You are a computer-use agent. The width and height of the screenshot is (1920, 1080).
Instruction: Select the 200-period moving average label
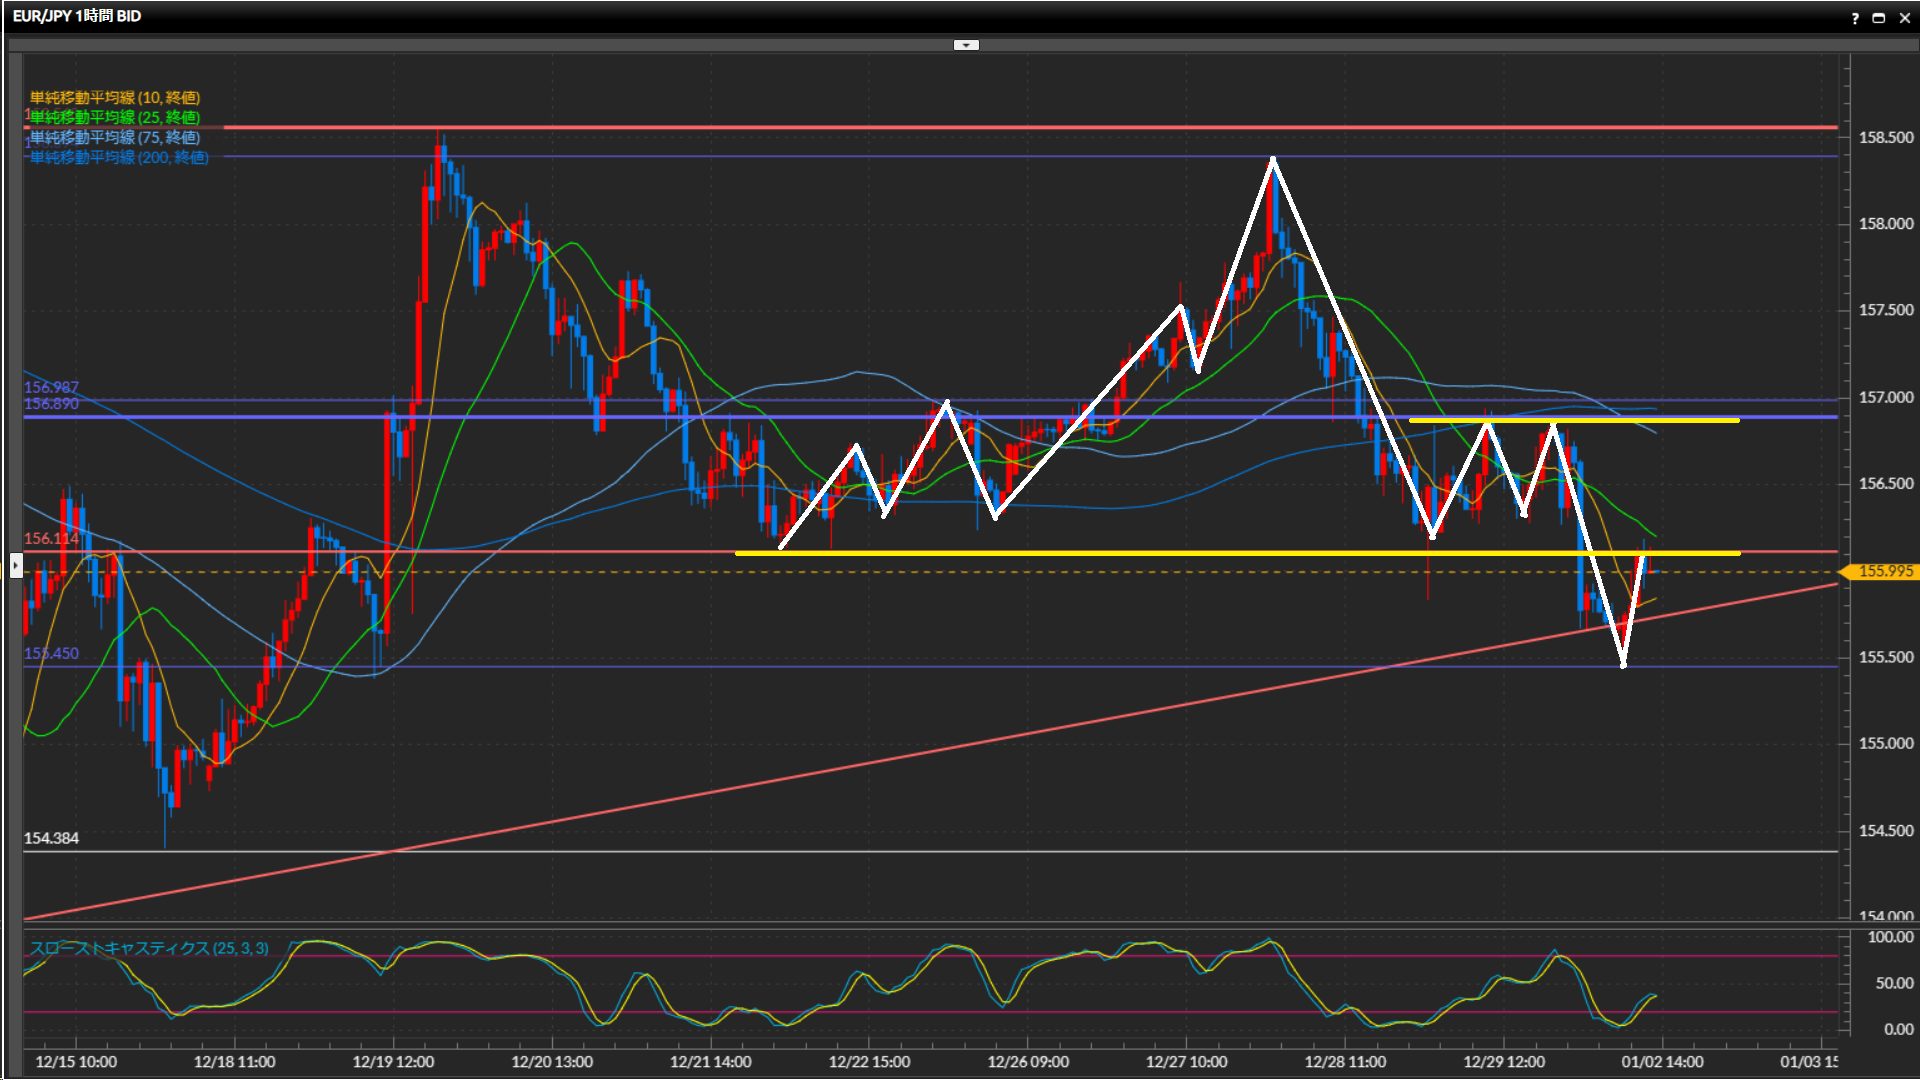119,157
